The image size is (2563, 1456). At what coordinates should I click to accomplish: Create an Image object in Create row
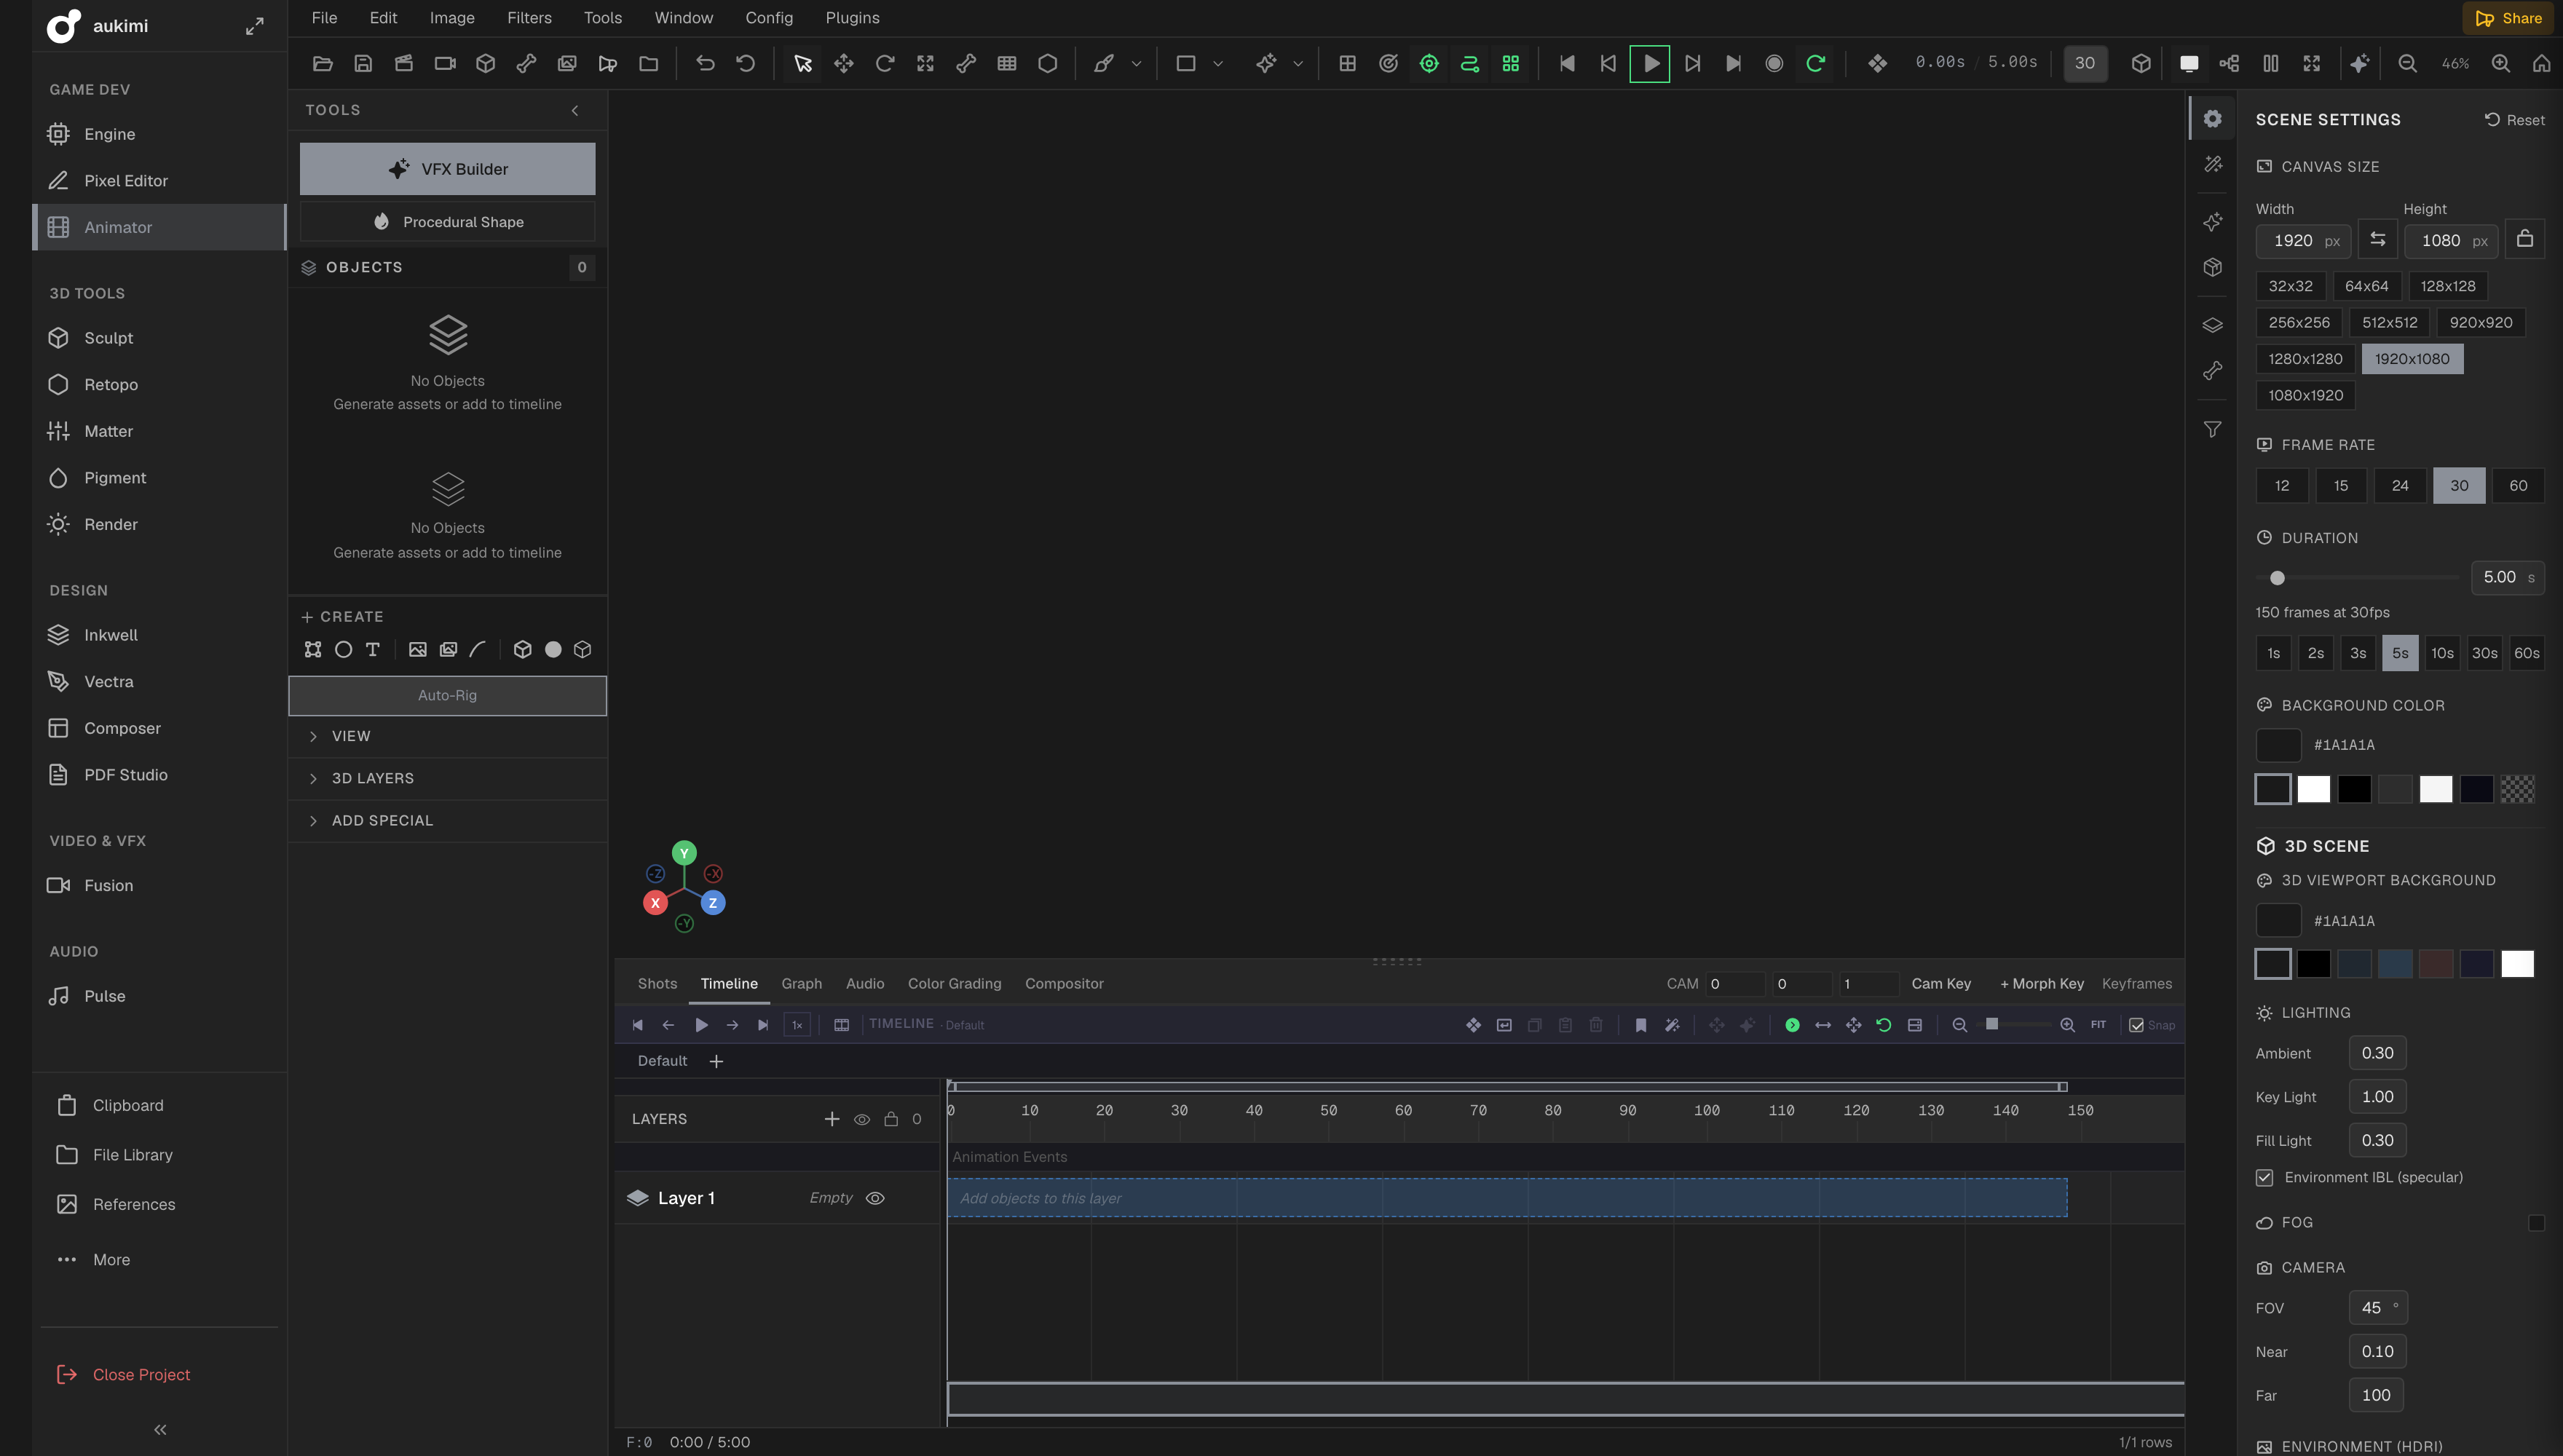point(417,649)
